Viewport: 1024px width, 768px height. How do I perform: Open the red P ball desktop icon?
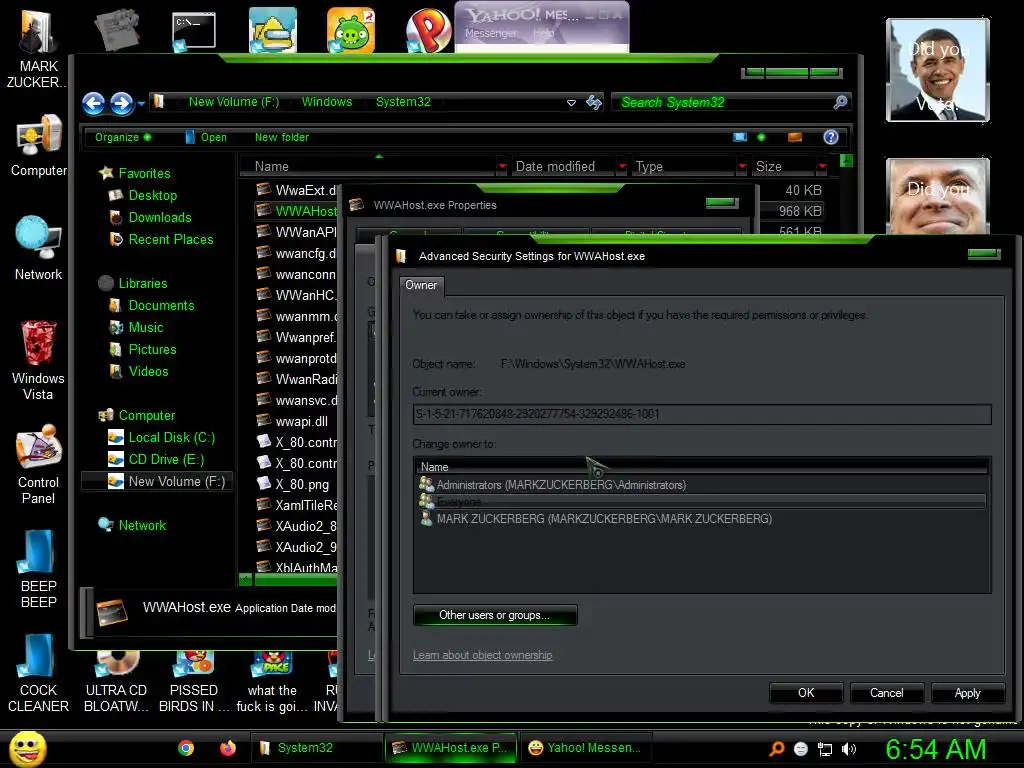coord(428,30)
